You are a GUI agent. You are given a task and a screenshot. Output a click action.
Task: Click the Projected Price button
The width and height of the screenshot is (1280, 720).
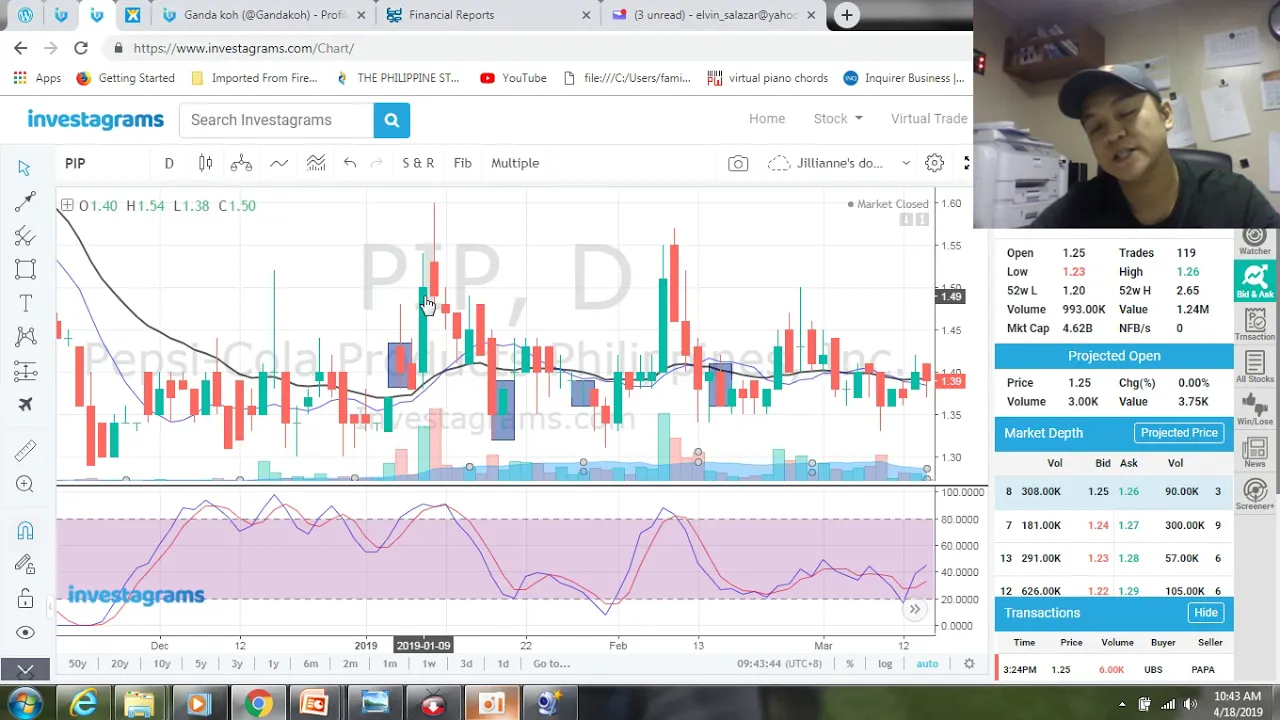tap(1179, 433)
